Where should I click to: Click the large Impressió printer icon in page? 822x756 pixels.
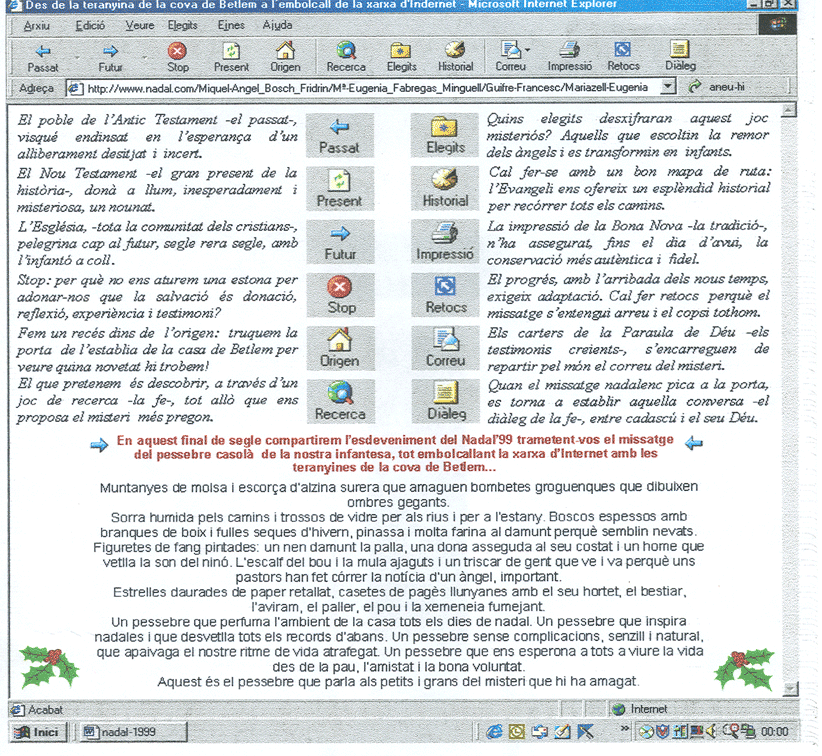(x=445, y=242)
